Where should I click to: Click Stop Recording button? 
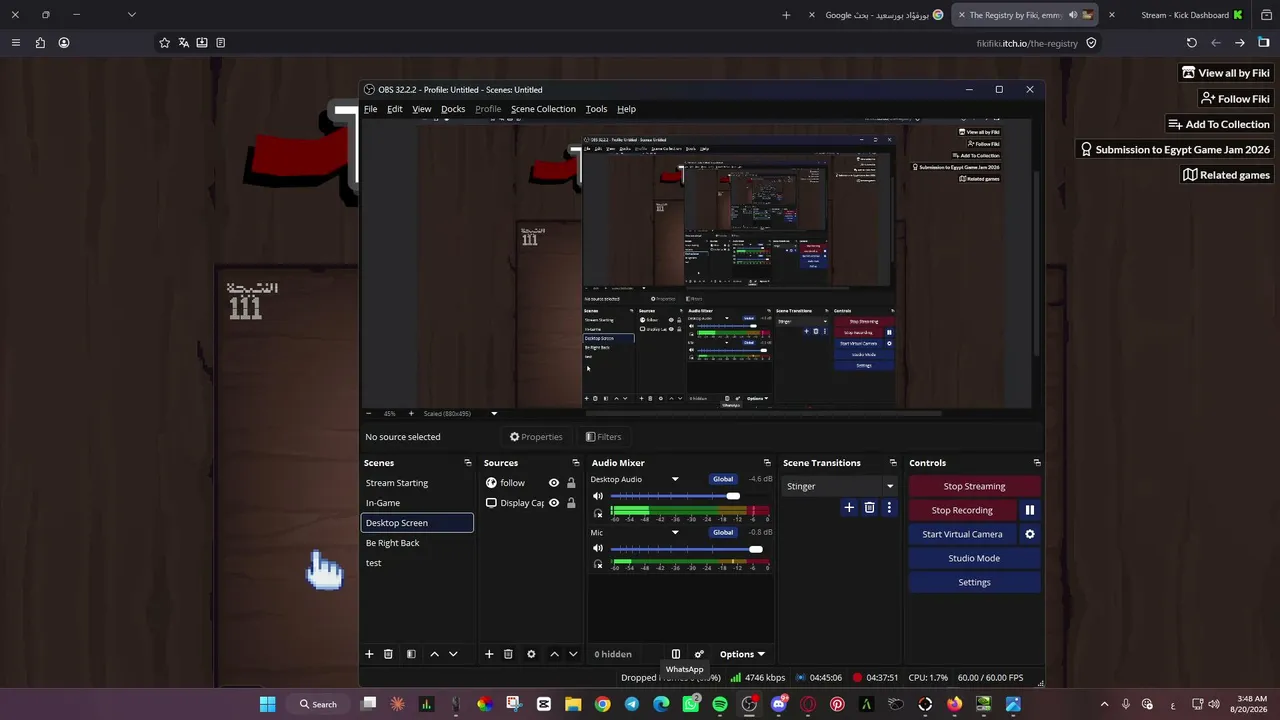962,510
